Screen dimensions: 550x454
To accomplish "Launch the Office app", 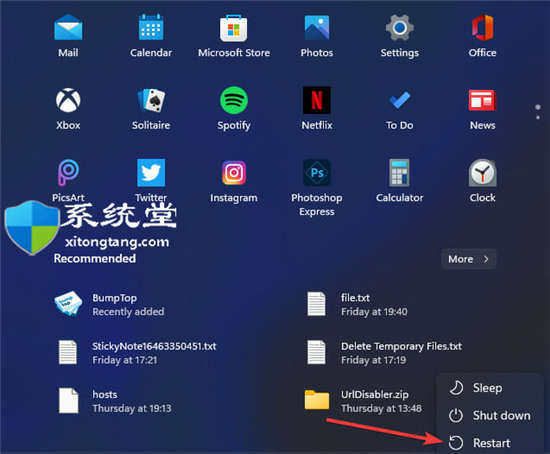I will pyautogui.click(x=482, y=36).
